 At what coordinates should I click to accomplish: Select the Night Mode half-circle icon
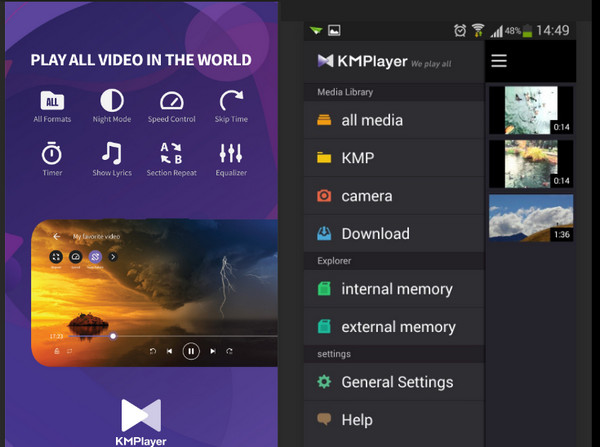pos(112,101)
